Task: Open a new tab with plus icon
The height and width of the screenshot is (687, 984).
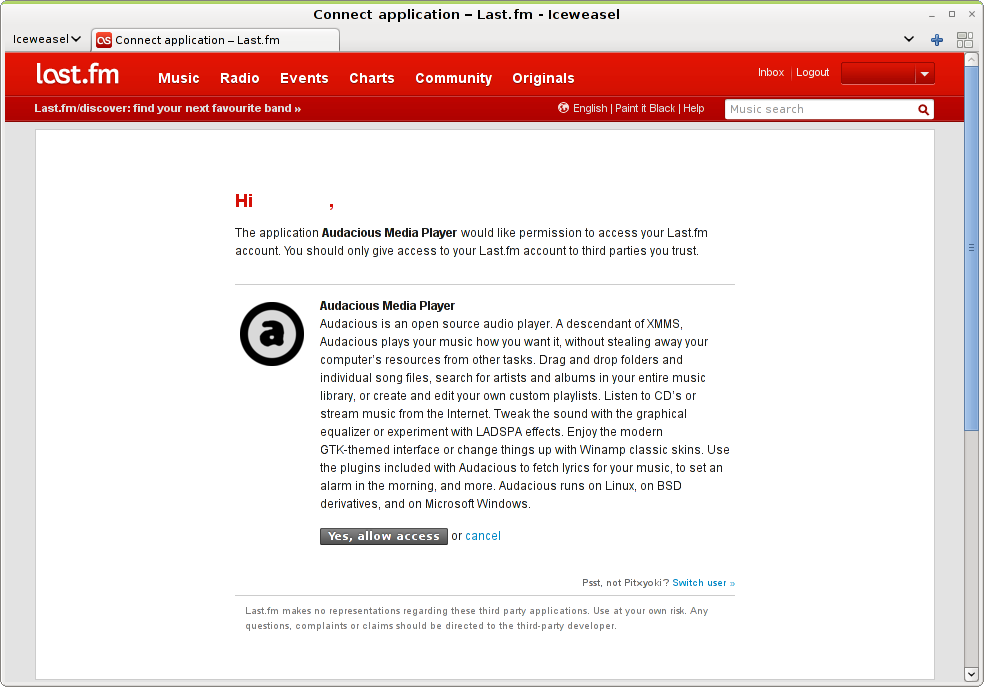Action: (936, 40)
